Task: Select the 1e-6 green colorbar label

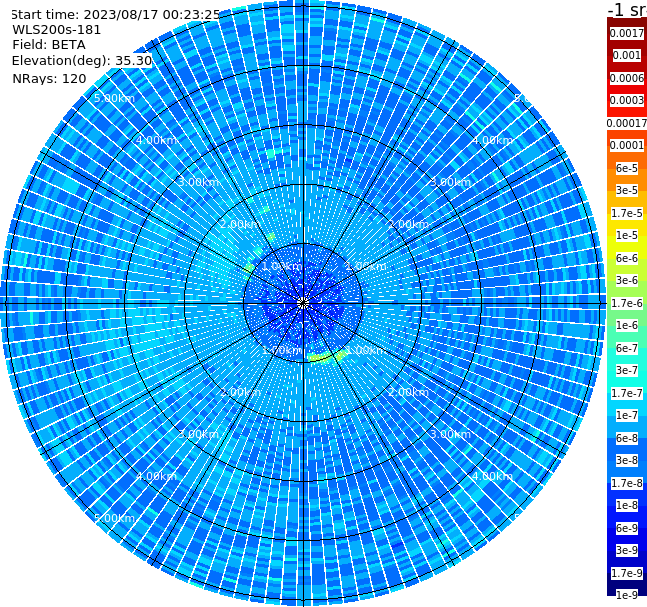Action: (627, 325)
